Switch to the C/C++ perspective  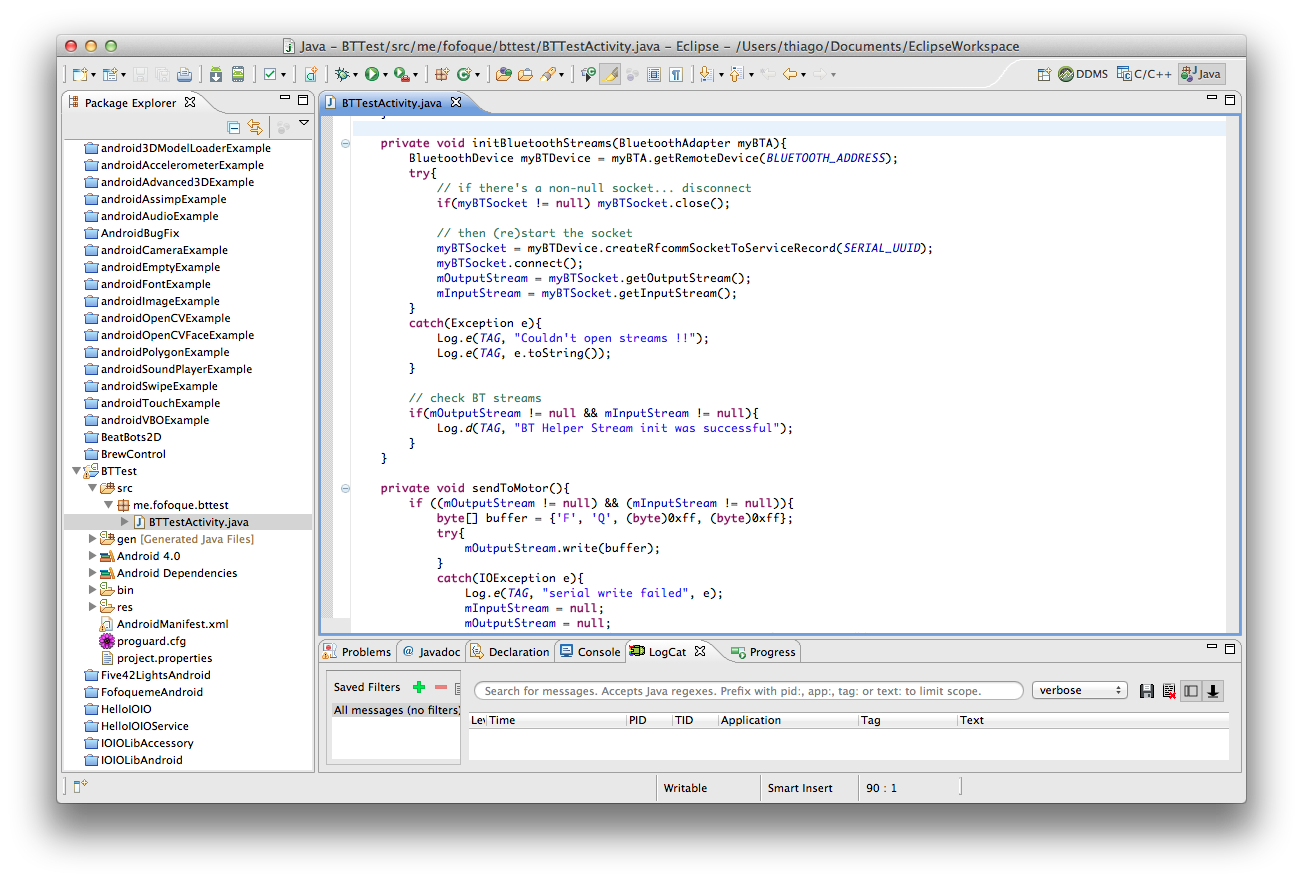1144,74
